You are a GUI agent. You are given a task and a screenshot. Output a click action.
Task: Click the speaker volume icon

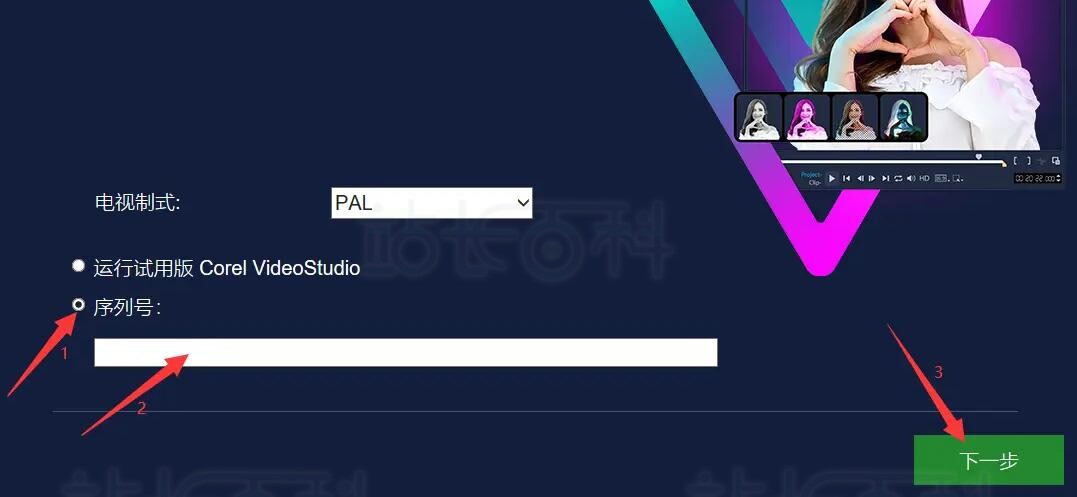coord(911,178)
